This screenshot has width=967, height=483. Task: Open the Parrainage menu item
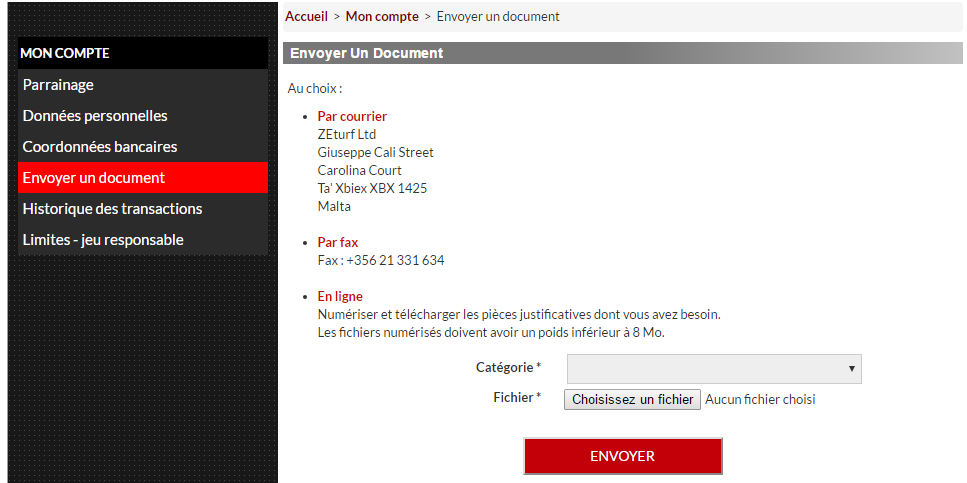pos(142,85)
